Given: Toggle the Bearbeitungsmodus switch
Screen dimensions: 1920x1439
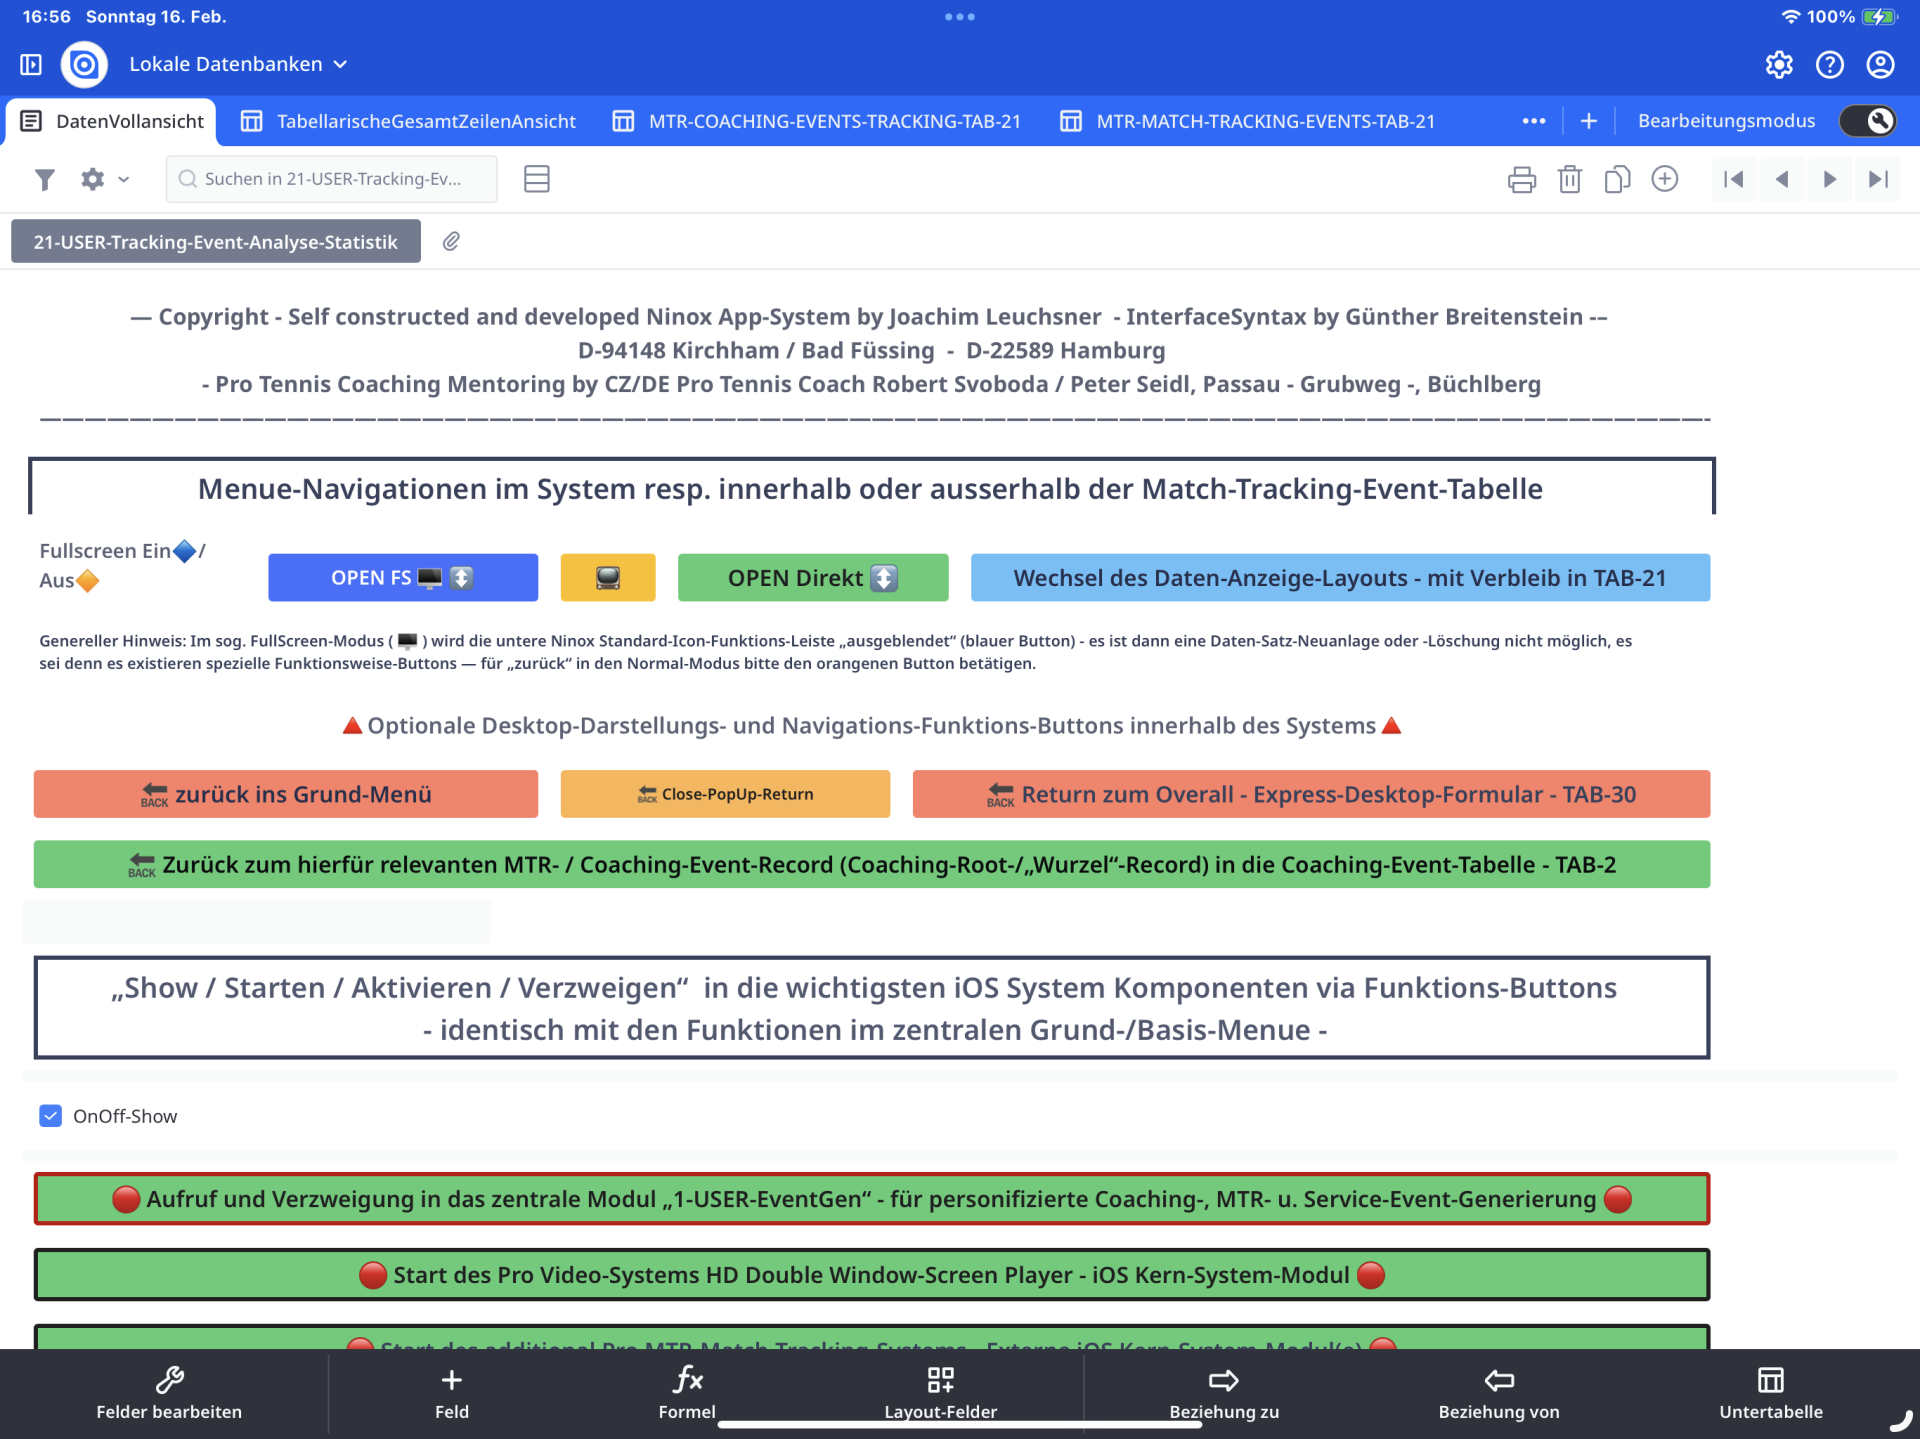Looking at the screenshot, I should coord(1867,121).
